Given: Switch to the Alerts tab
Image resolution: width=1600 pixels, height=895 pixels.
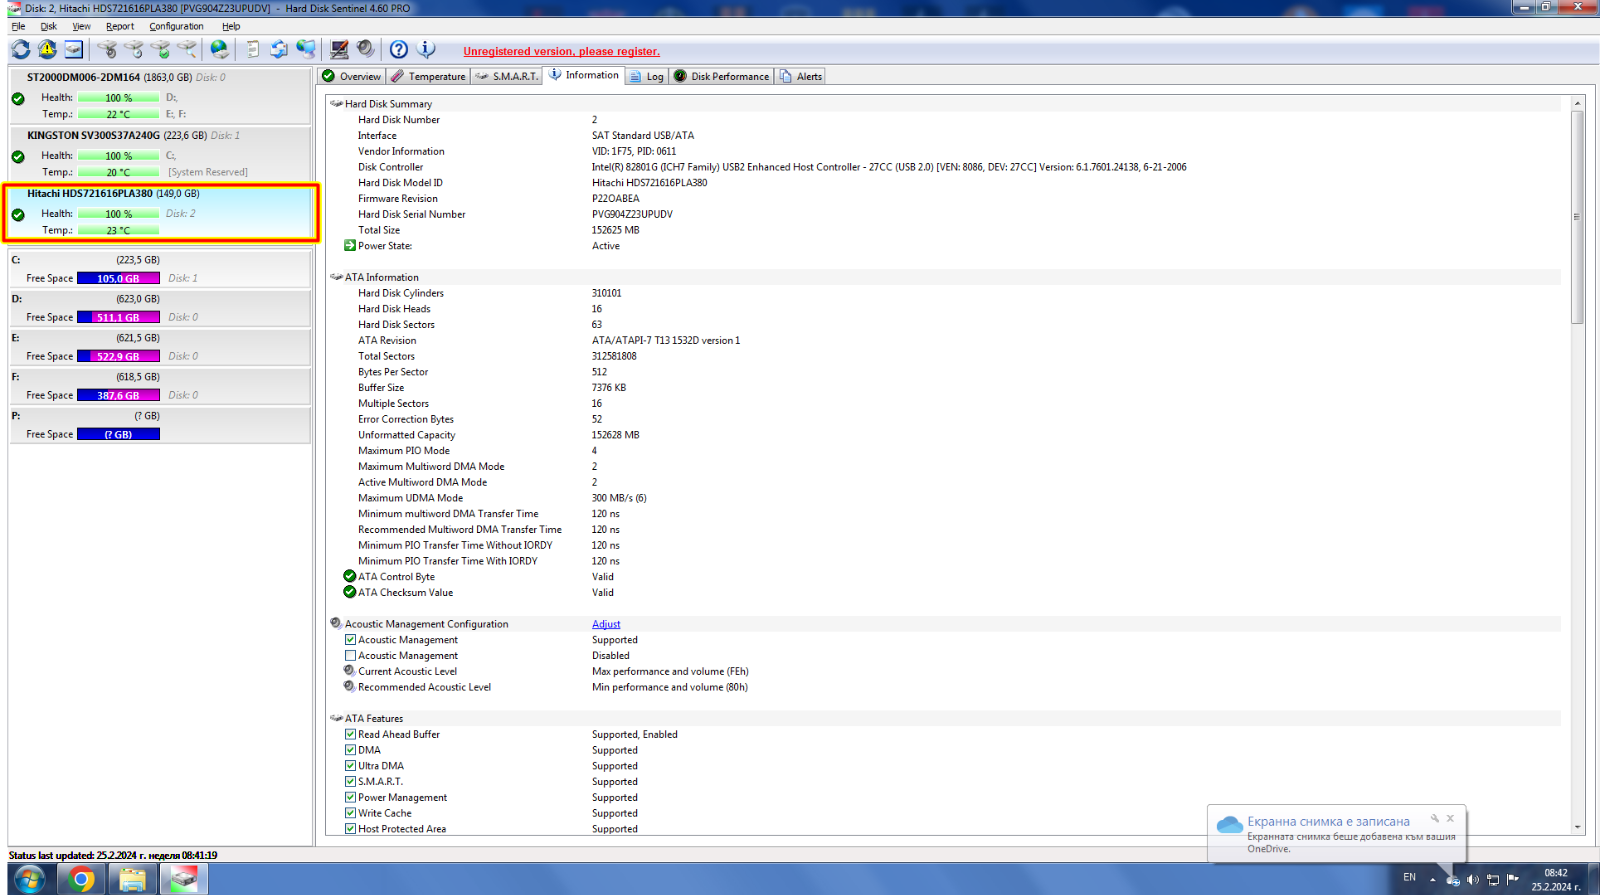Looking at the screenshot, I should click(800, 76).
